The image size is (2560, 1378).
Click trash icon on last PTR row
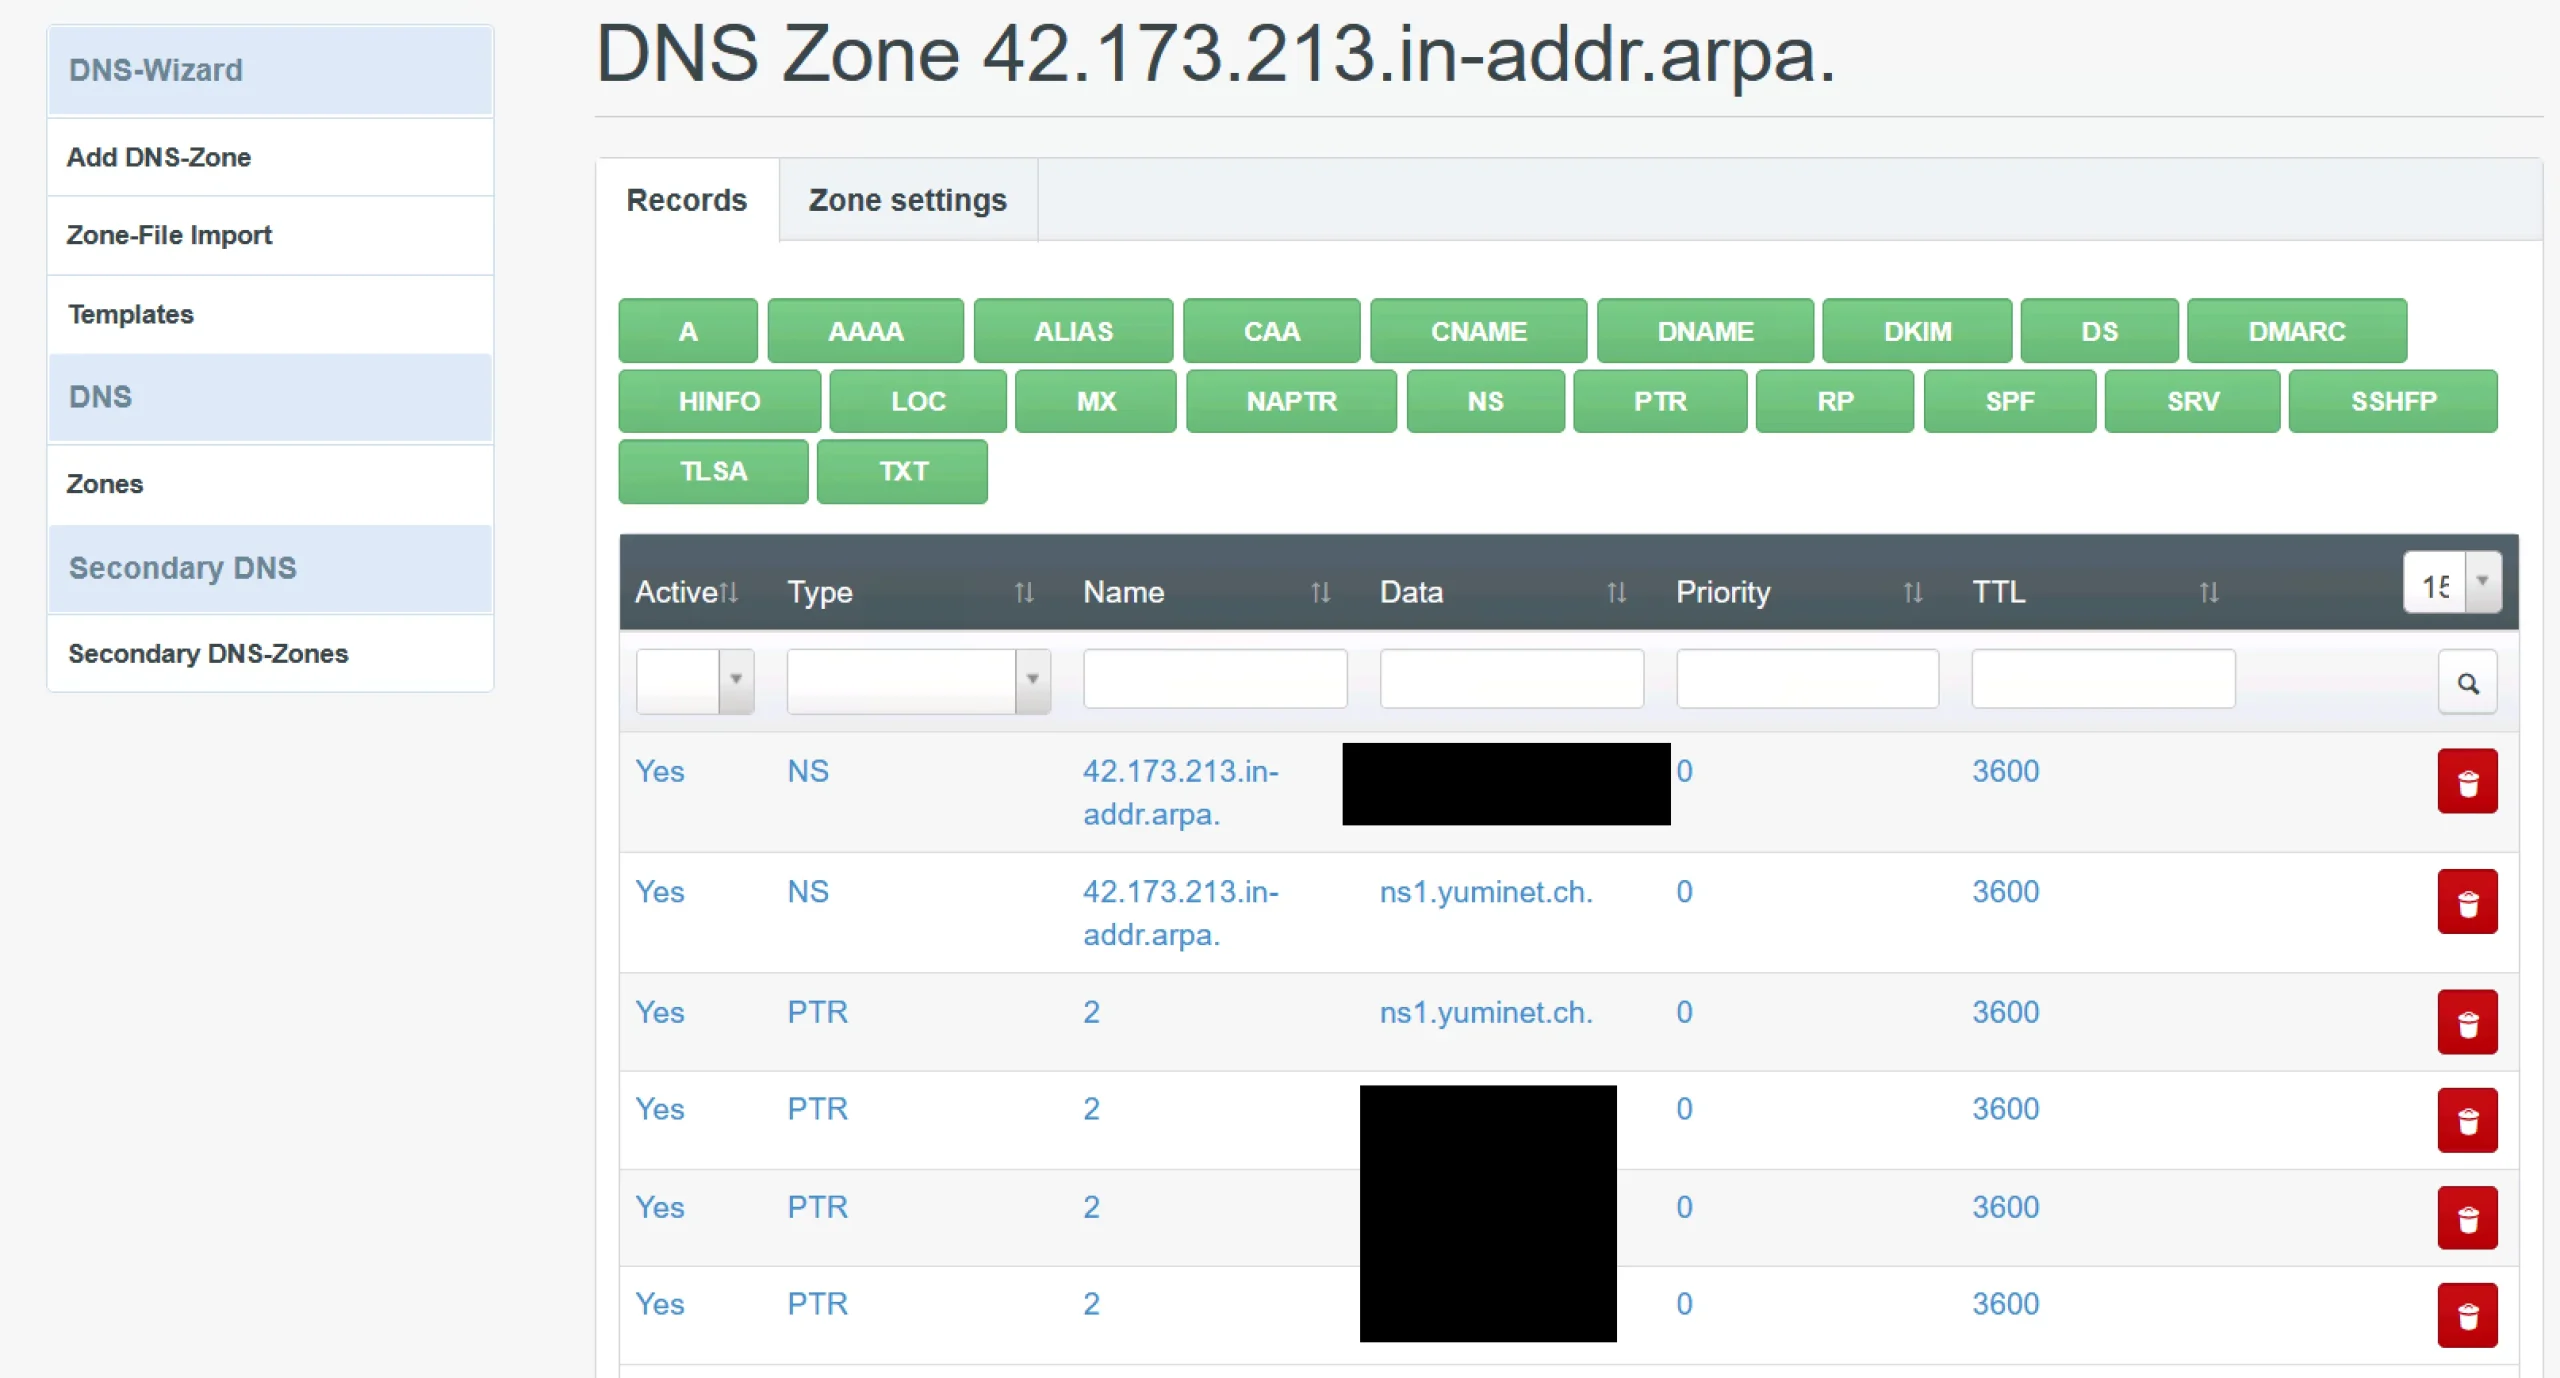(2466, 1315)
